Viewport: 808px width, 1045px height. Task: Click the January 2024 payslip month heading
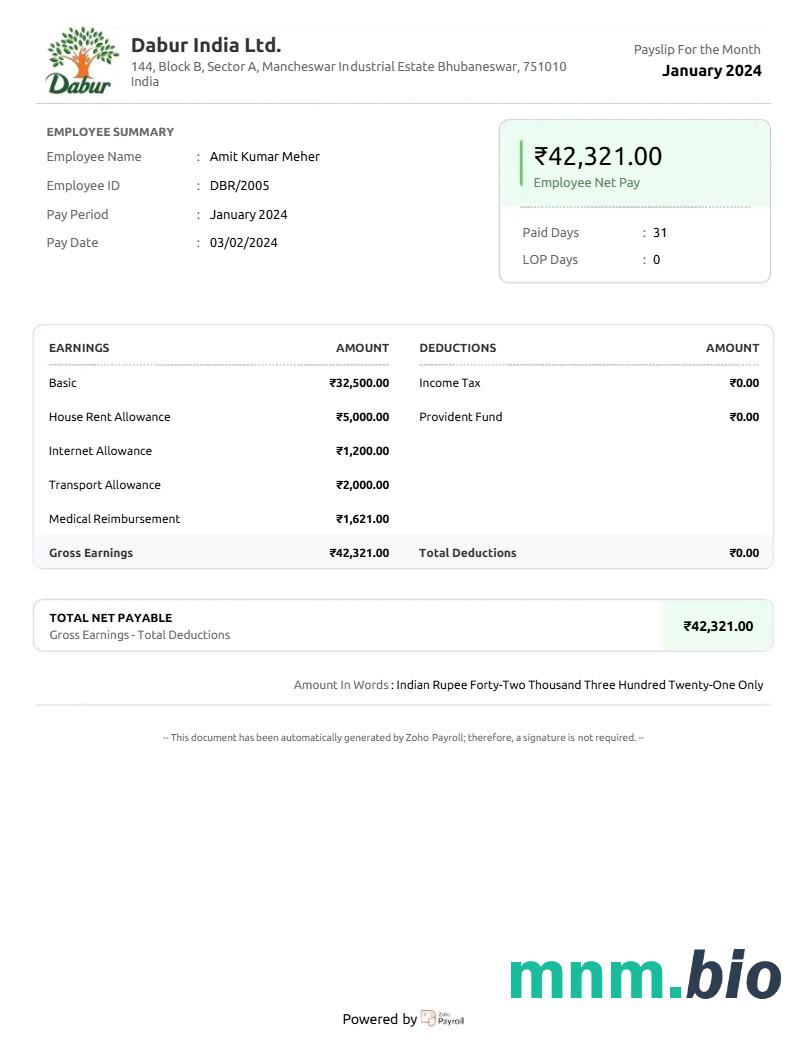711,71
